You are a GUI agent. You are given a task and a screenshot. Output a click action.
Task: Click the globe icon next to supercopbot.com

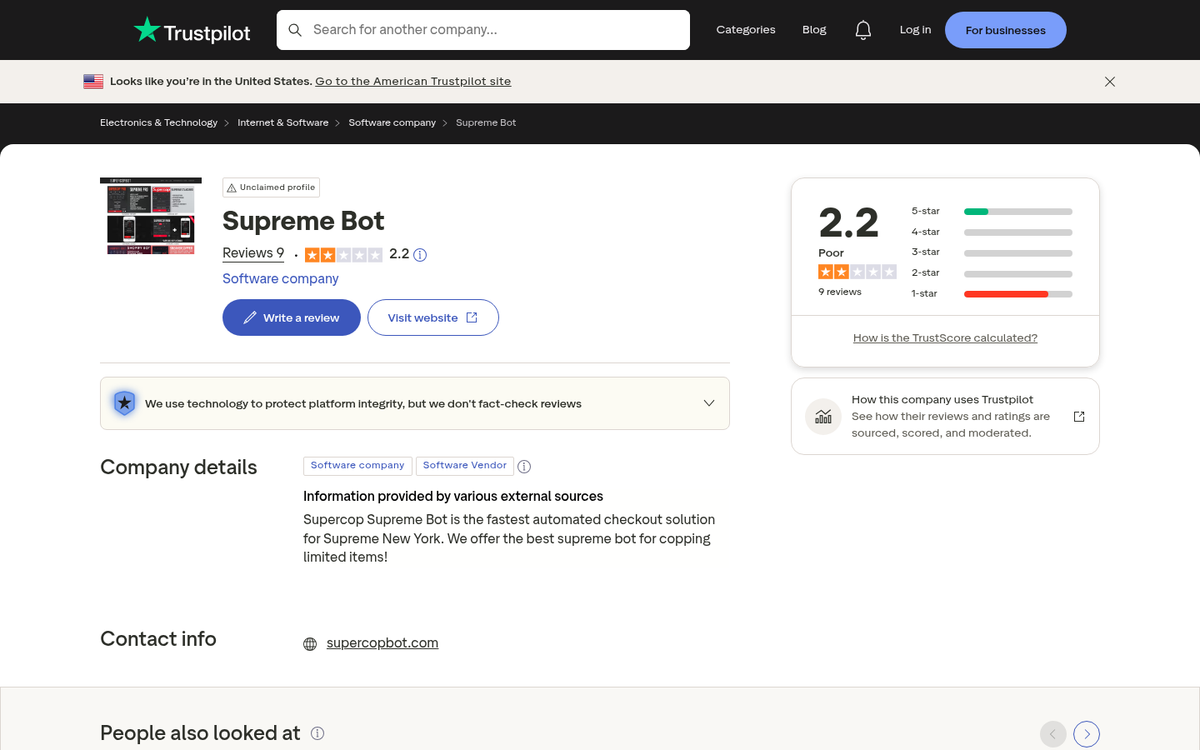pos(310,643)
